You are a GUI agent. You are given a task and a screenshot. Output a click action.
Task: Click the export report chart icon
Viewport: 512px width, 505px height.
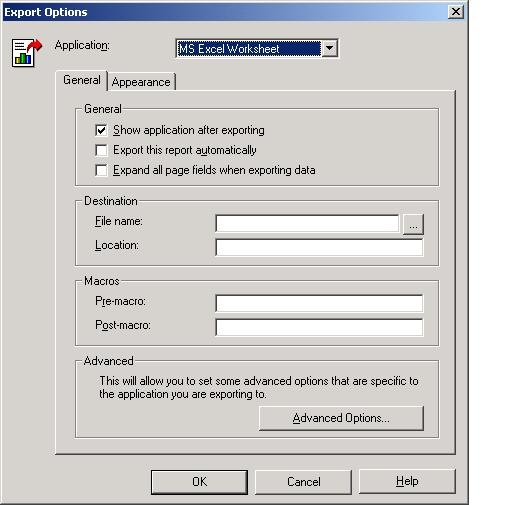tap(27, 53)
